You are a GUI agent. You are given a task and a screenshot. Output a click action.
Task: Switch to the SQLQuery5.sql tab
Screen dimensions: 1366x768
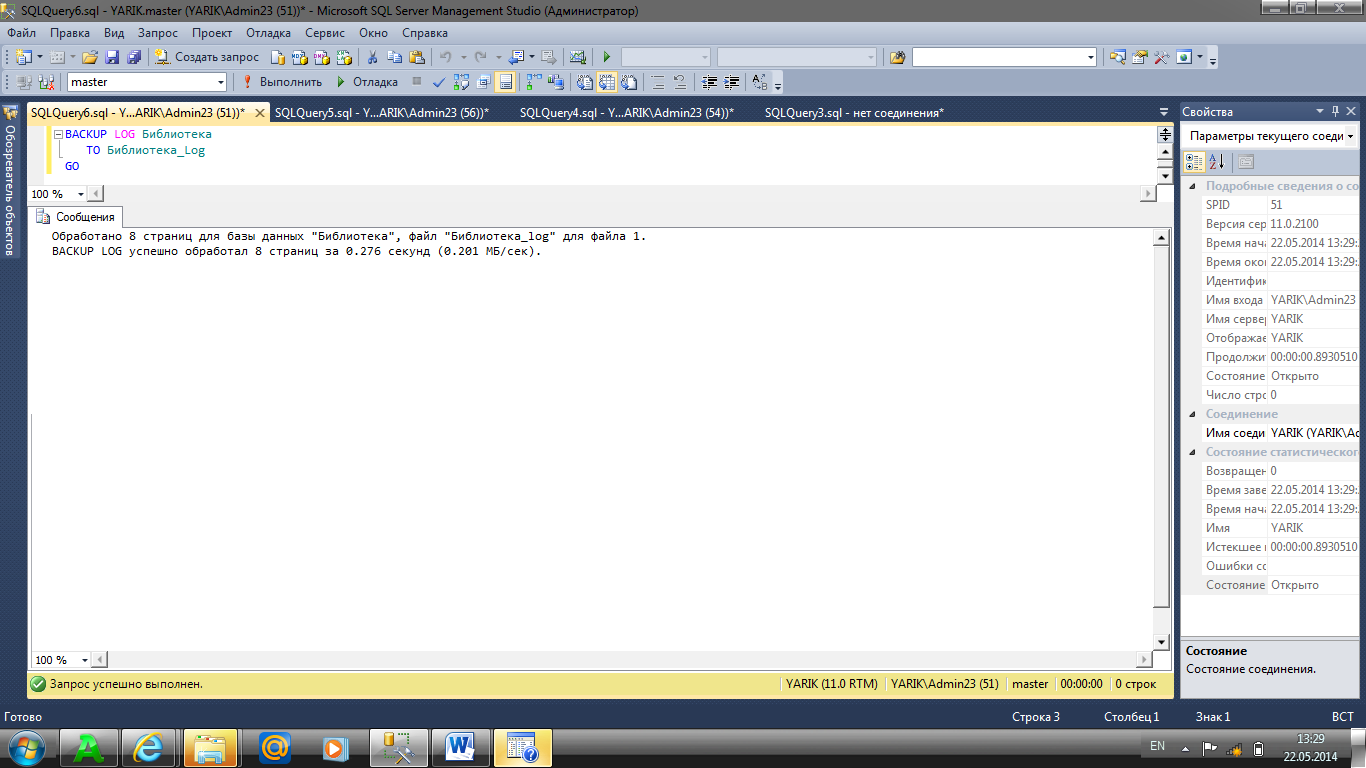(382, 113)
